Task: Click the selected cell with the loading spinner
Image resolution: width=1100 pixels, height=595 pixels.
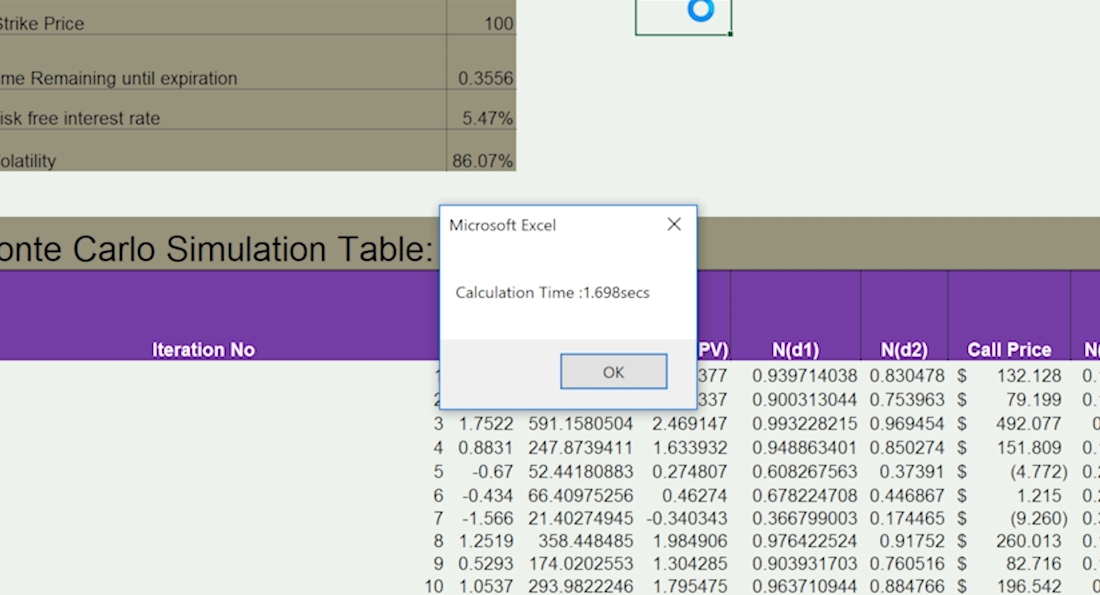Action: click(x=683, y=16)
